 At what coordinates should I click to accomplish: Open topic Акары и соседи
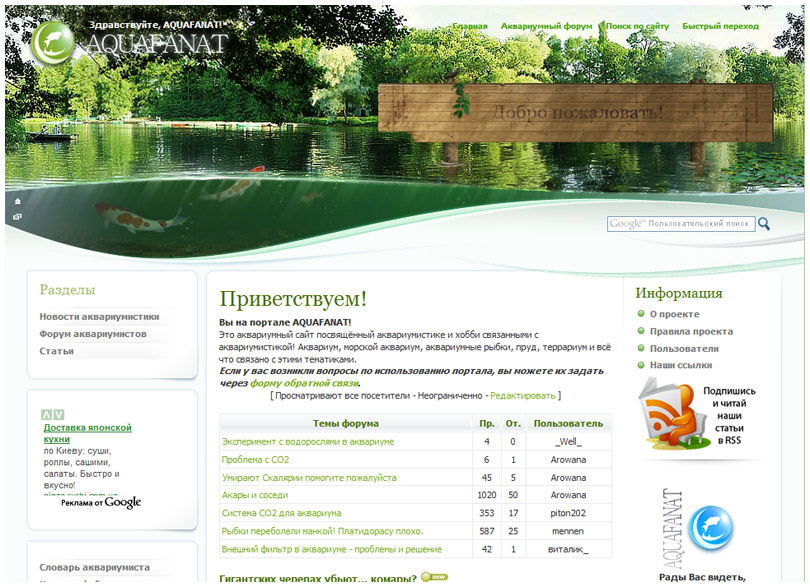click(255, 495)
